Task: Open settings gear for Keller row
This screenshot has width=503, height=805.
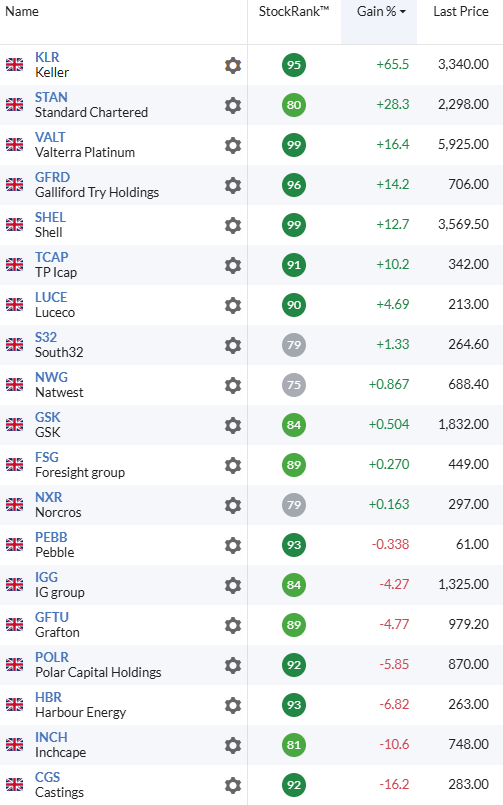Action: coord(233,65)
